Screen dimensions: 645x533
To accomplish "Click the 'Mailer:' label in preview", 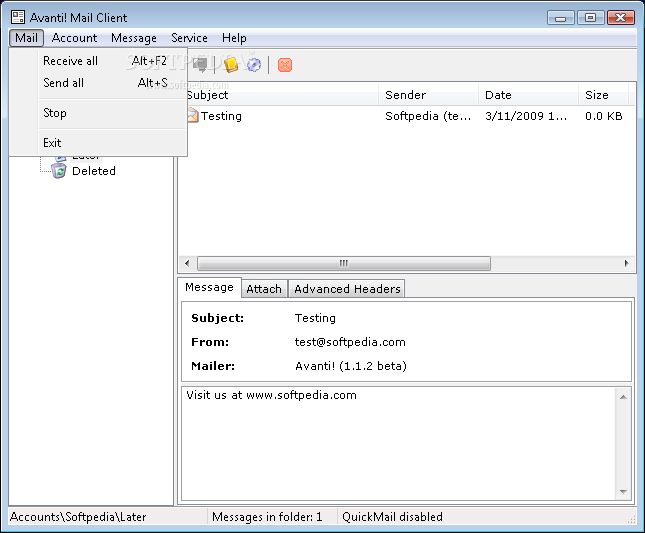I will [x=213, y=366].
